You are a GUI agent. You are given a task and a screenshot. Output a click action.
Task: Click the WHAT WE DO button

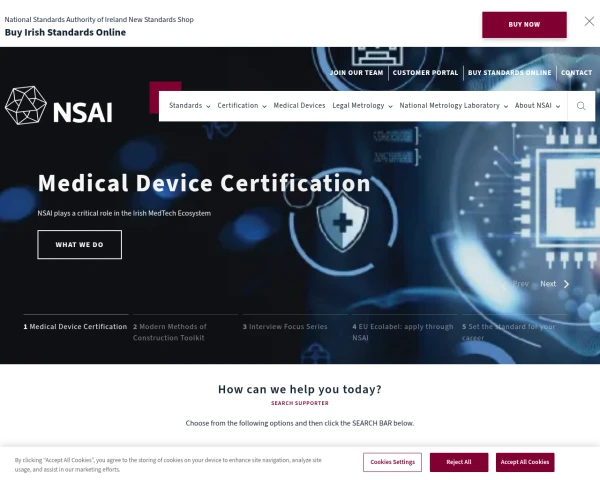pyautogui.click(x=80, y=245)
